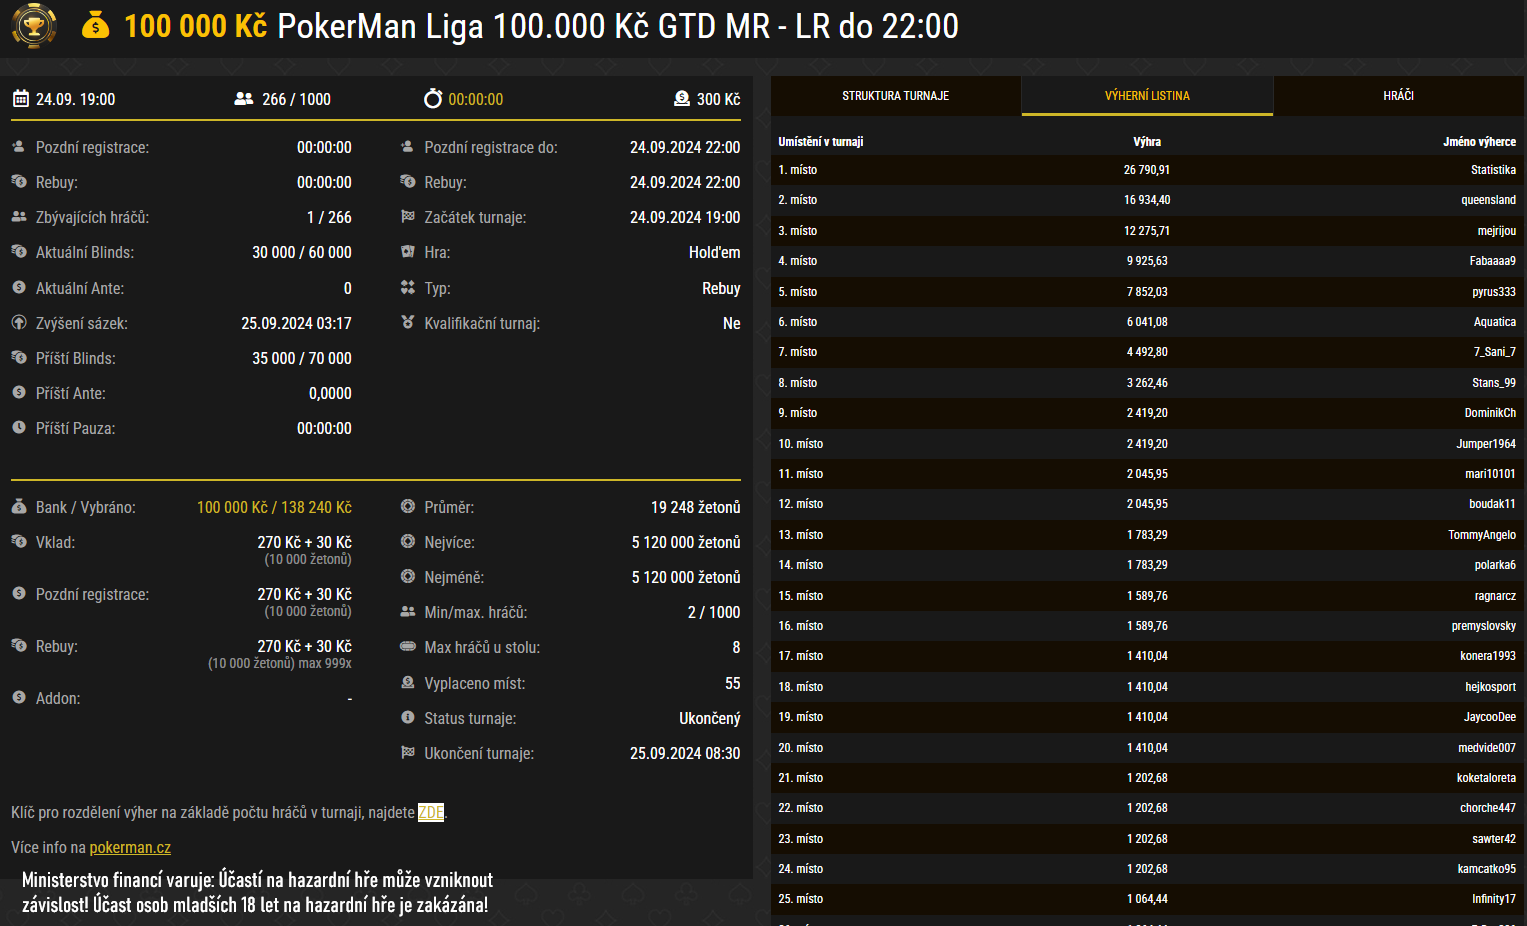The image size is (1527, 926).
Task: Select the 1. místo Statistika row
Action: pyautogui.click(x=1147, y=170)
